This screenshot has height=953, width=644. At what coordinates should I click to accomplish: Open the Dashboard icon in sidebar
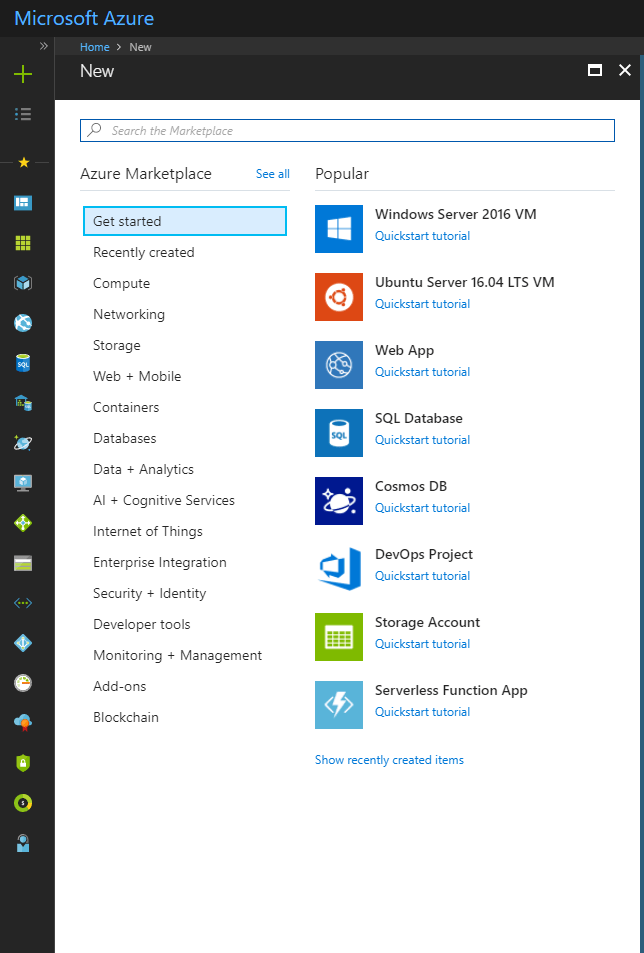pyautogui.click(x=23, y=203)
